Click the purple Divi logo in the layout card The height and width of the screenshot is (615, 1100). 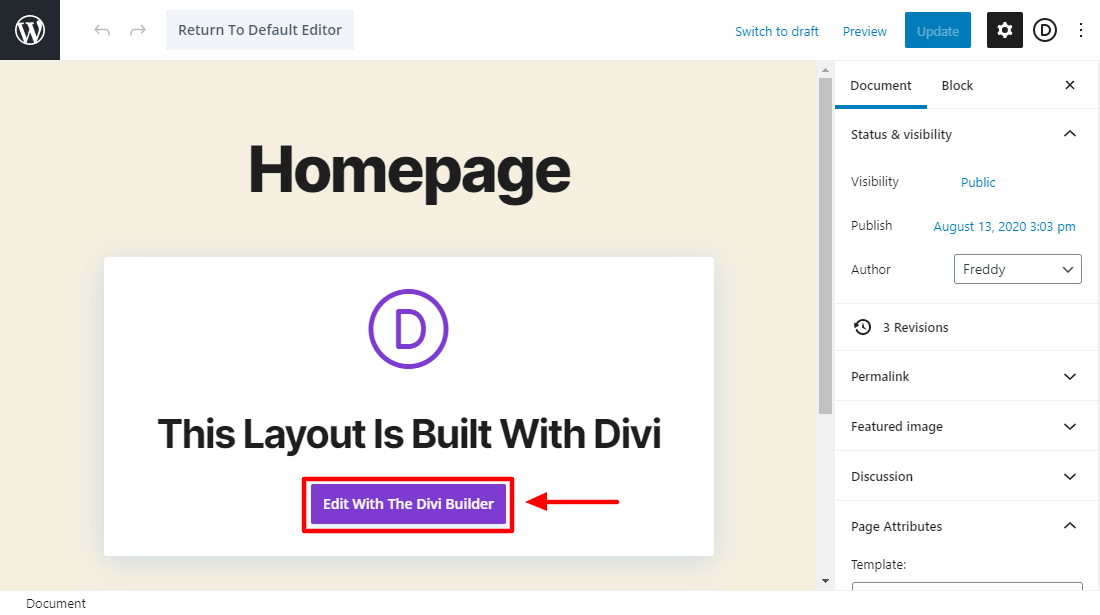coord(408,329)
